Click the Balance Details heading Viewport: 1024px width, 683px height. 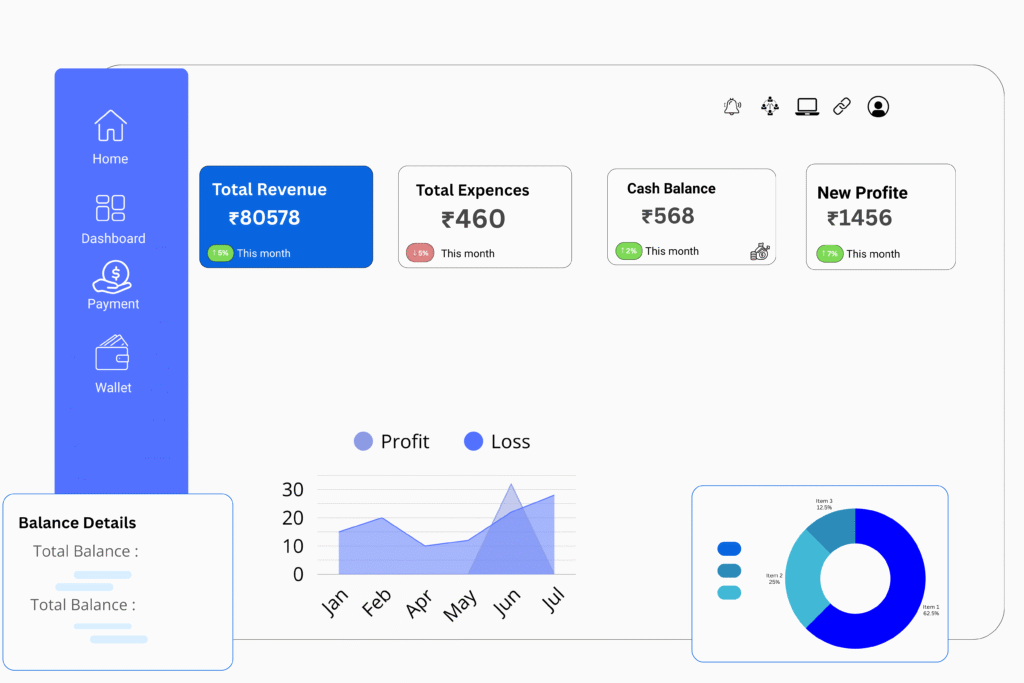(x=77, y=523)
